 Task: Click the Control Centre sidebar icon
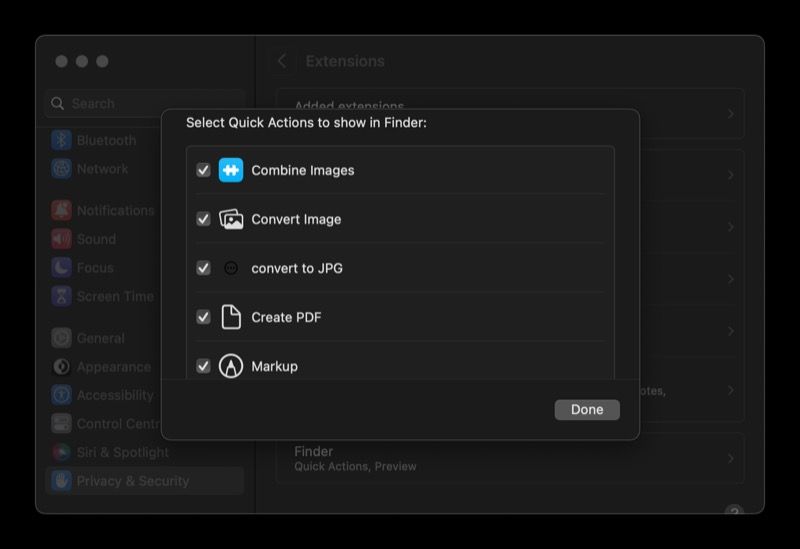click(x=61, y=424)
